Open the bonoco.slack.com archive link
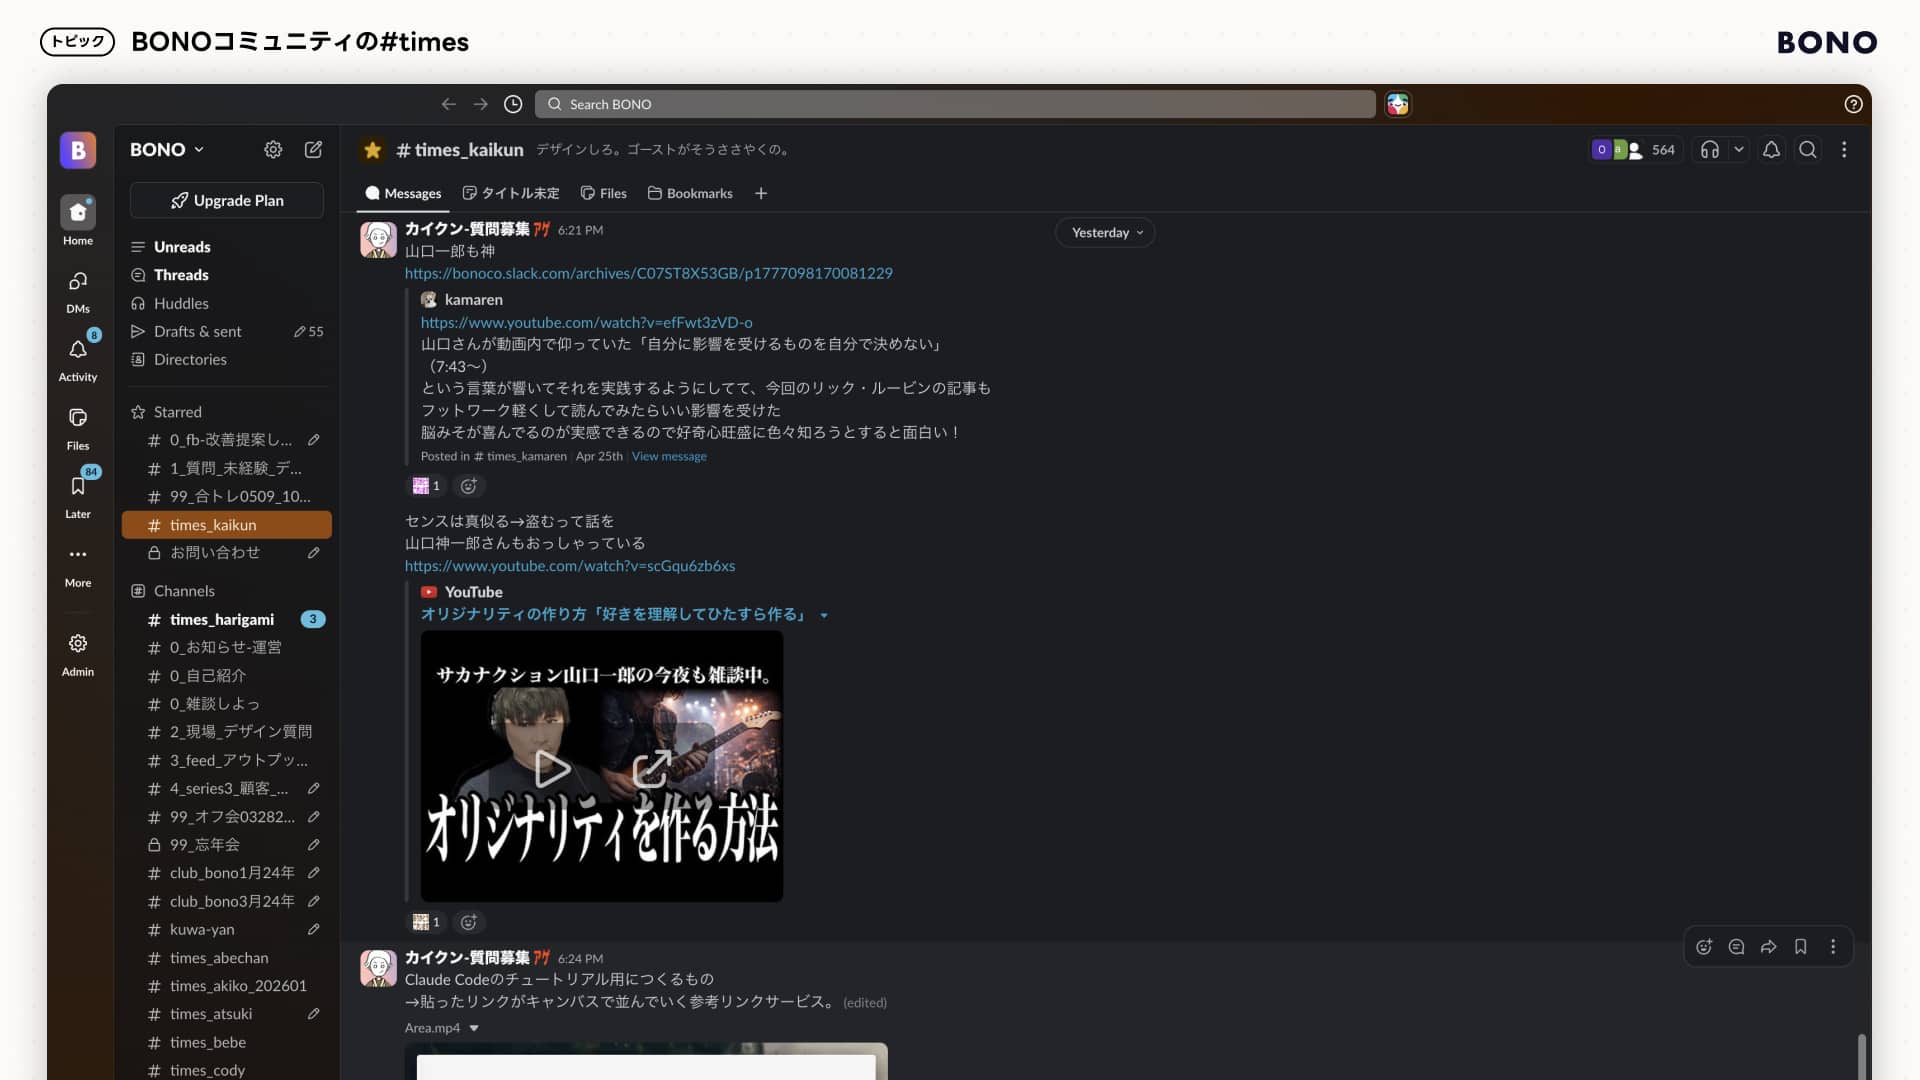1920x1080 pixels. [648, 273]
